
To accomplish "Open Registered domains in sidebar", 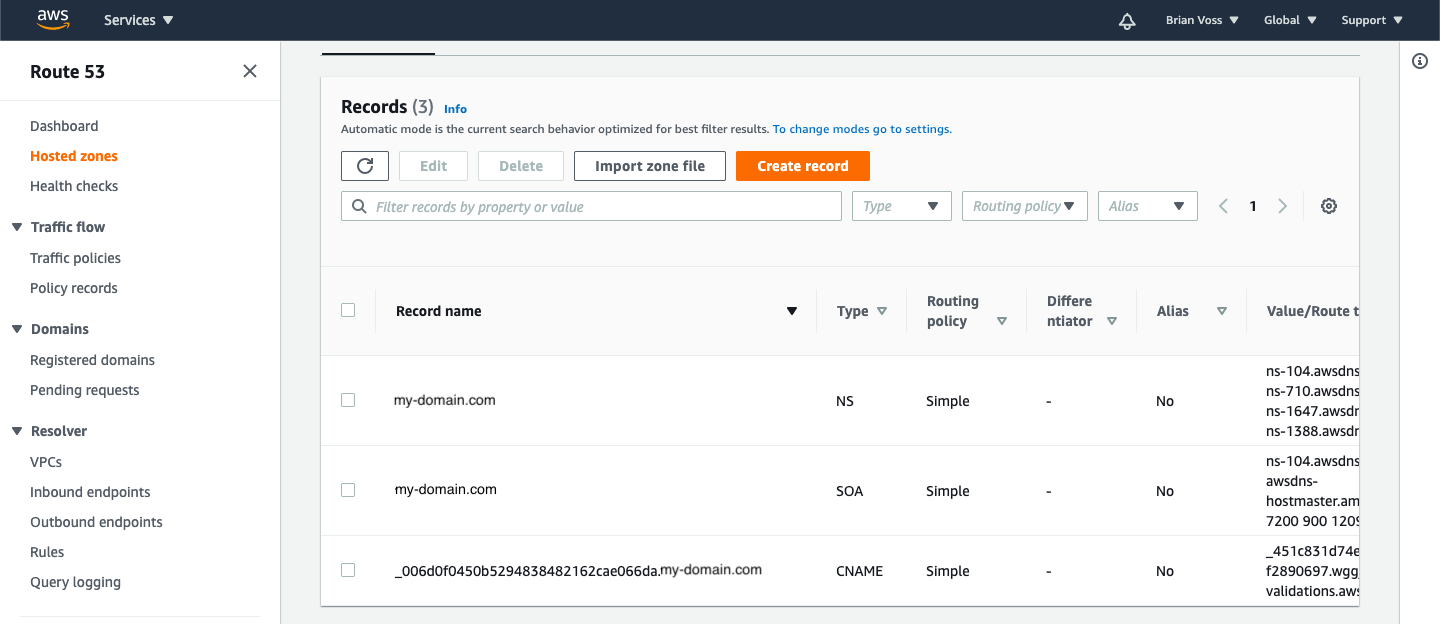I will pos(92,360).
